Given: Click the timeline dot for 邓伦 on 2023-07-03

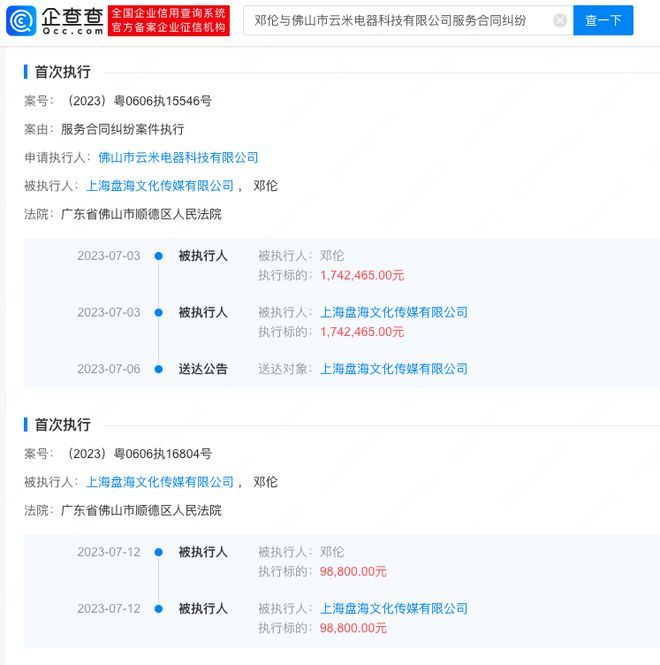Looking at the screenshot, I should 159,256.
